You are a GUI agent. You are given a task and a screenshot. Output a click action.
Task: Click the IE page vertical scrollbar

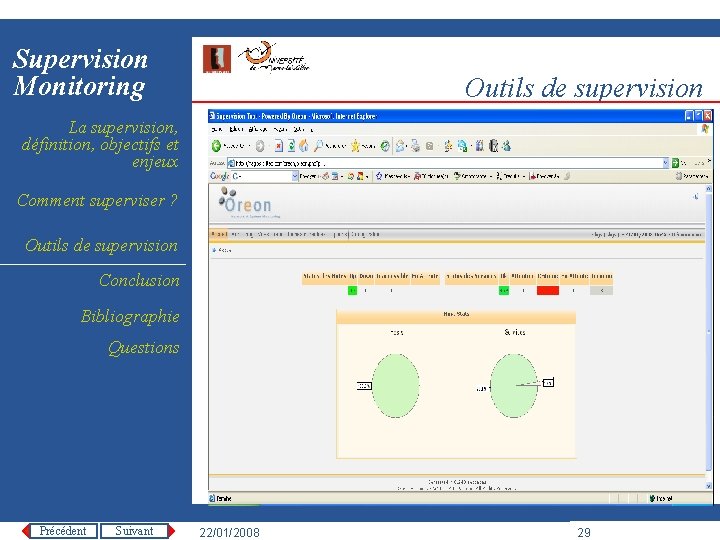point(708,337)
